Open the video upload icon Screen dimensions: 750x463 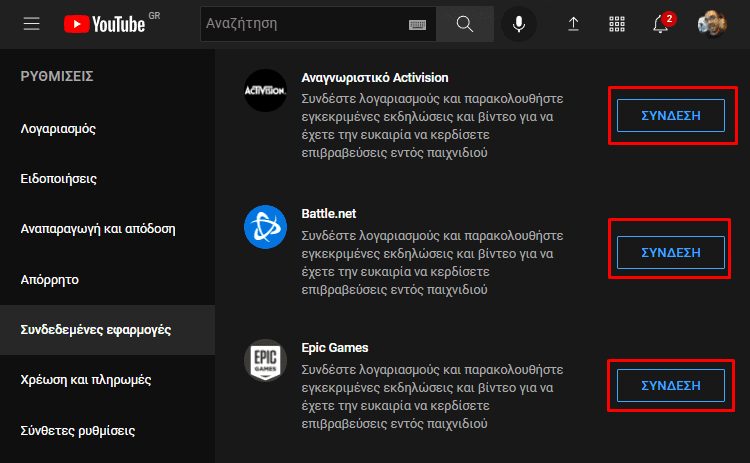tap(574, 24)
